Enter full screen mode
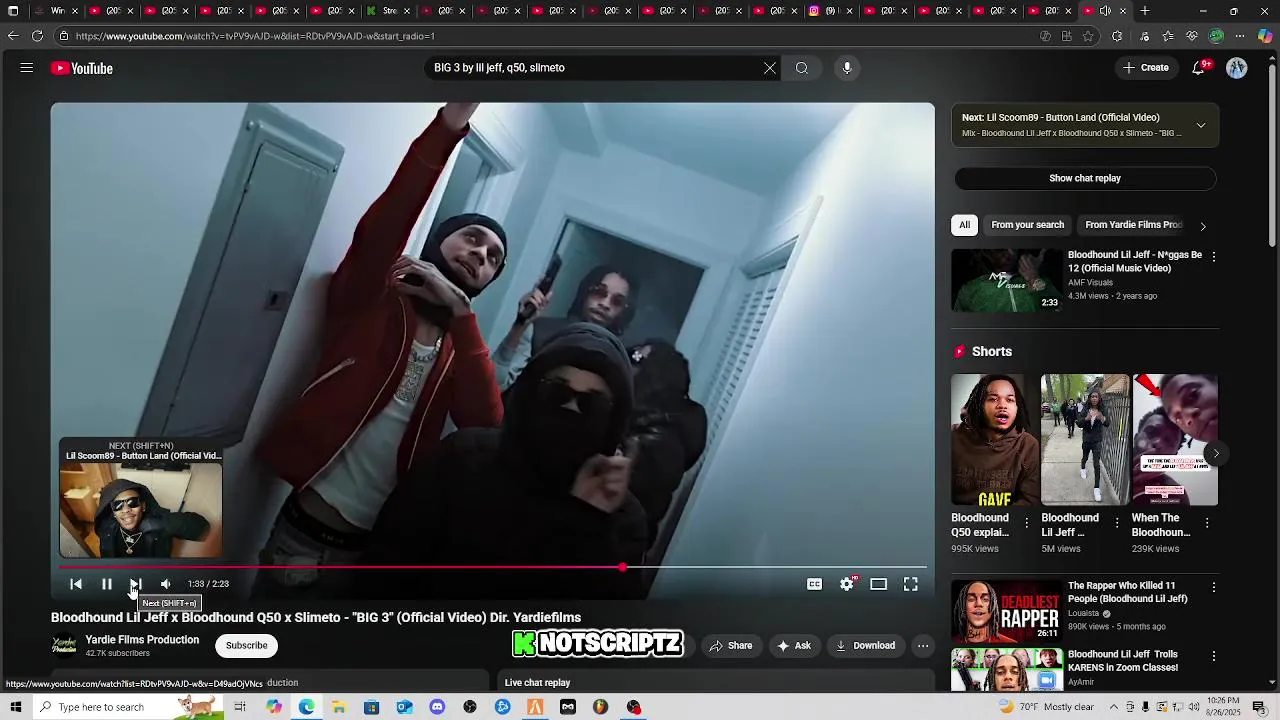This screenshot has height=720, width=1280. click(911, 584)
